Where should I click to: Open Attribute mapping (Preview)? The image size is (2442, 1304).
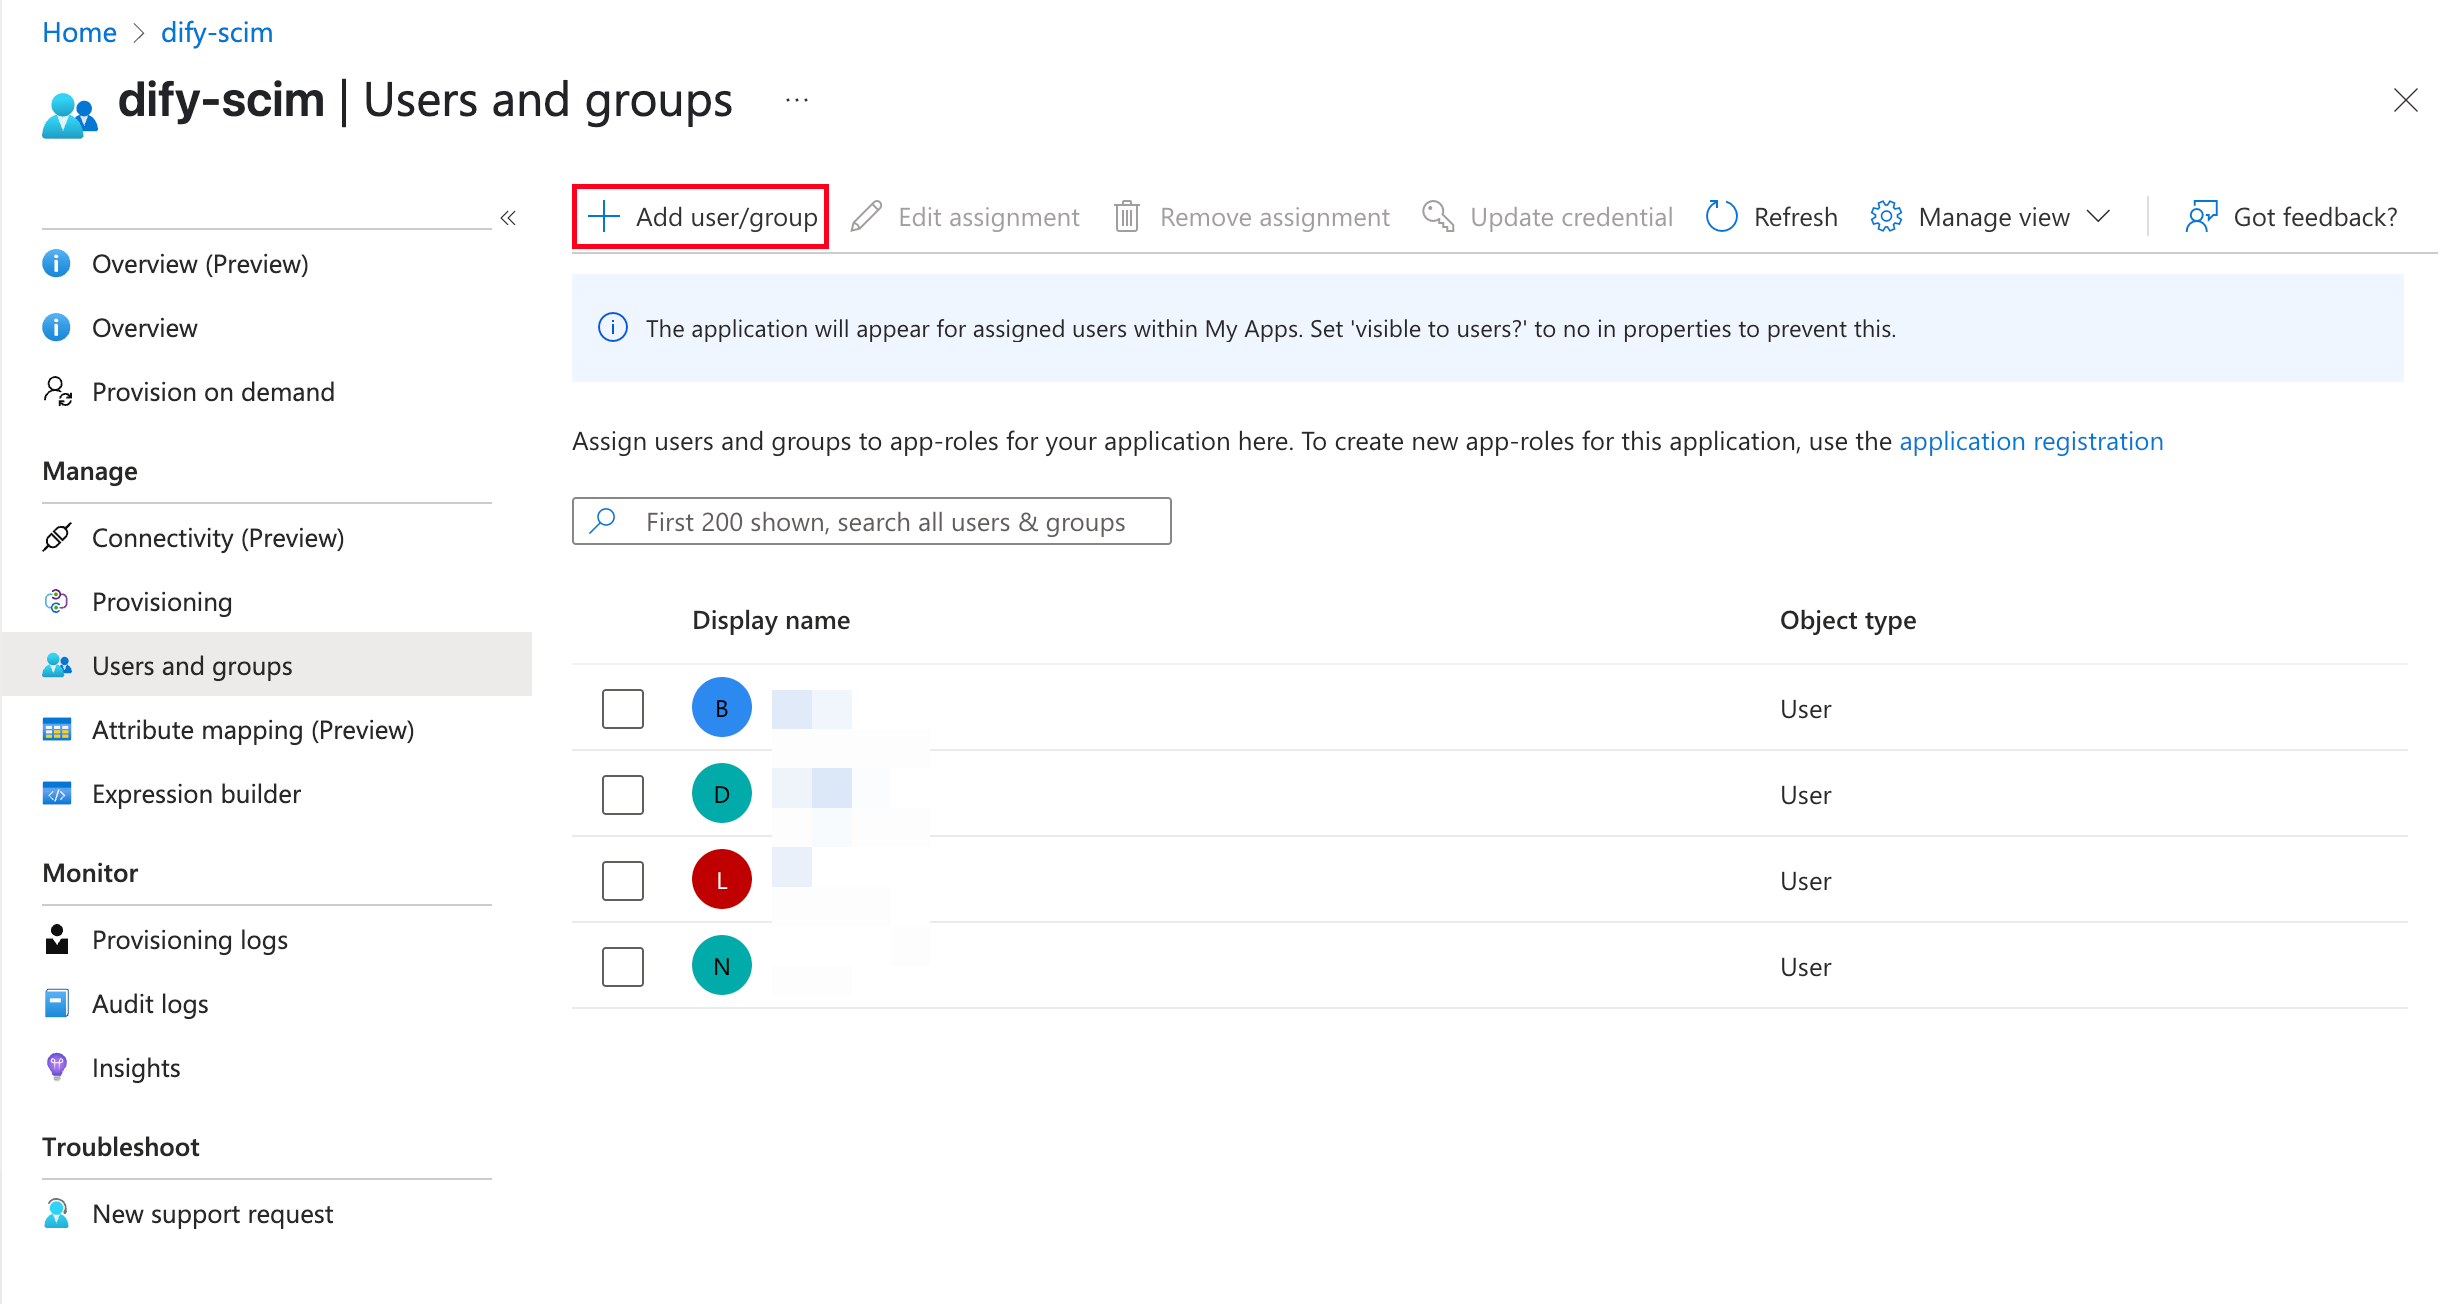pyautogui.click(x=253, y=730)
